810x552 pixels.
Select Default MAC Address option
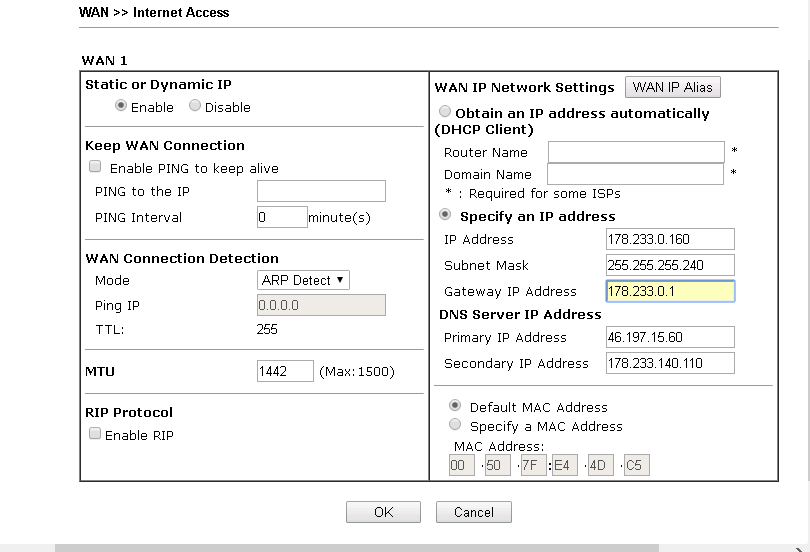click(456, 407)
